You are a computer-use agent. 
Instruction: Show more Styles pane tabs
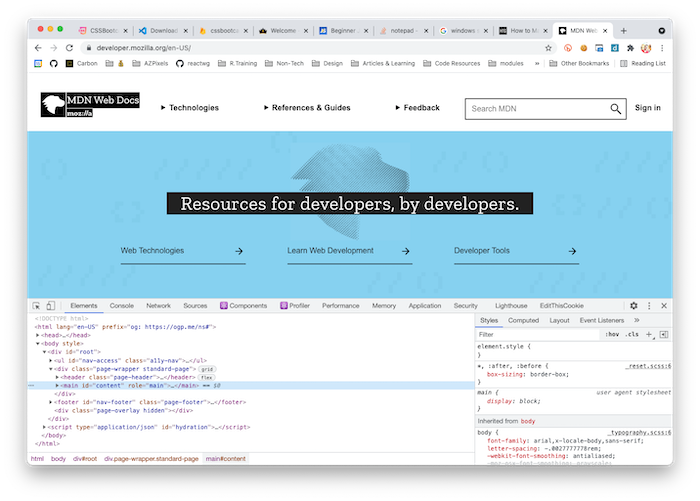(x=637, y=320)
